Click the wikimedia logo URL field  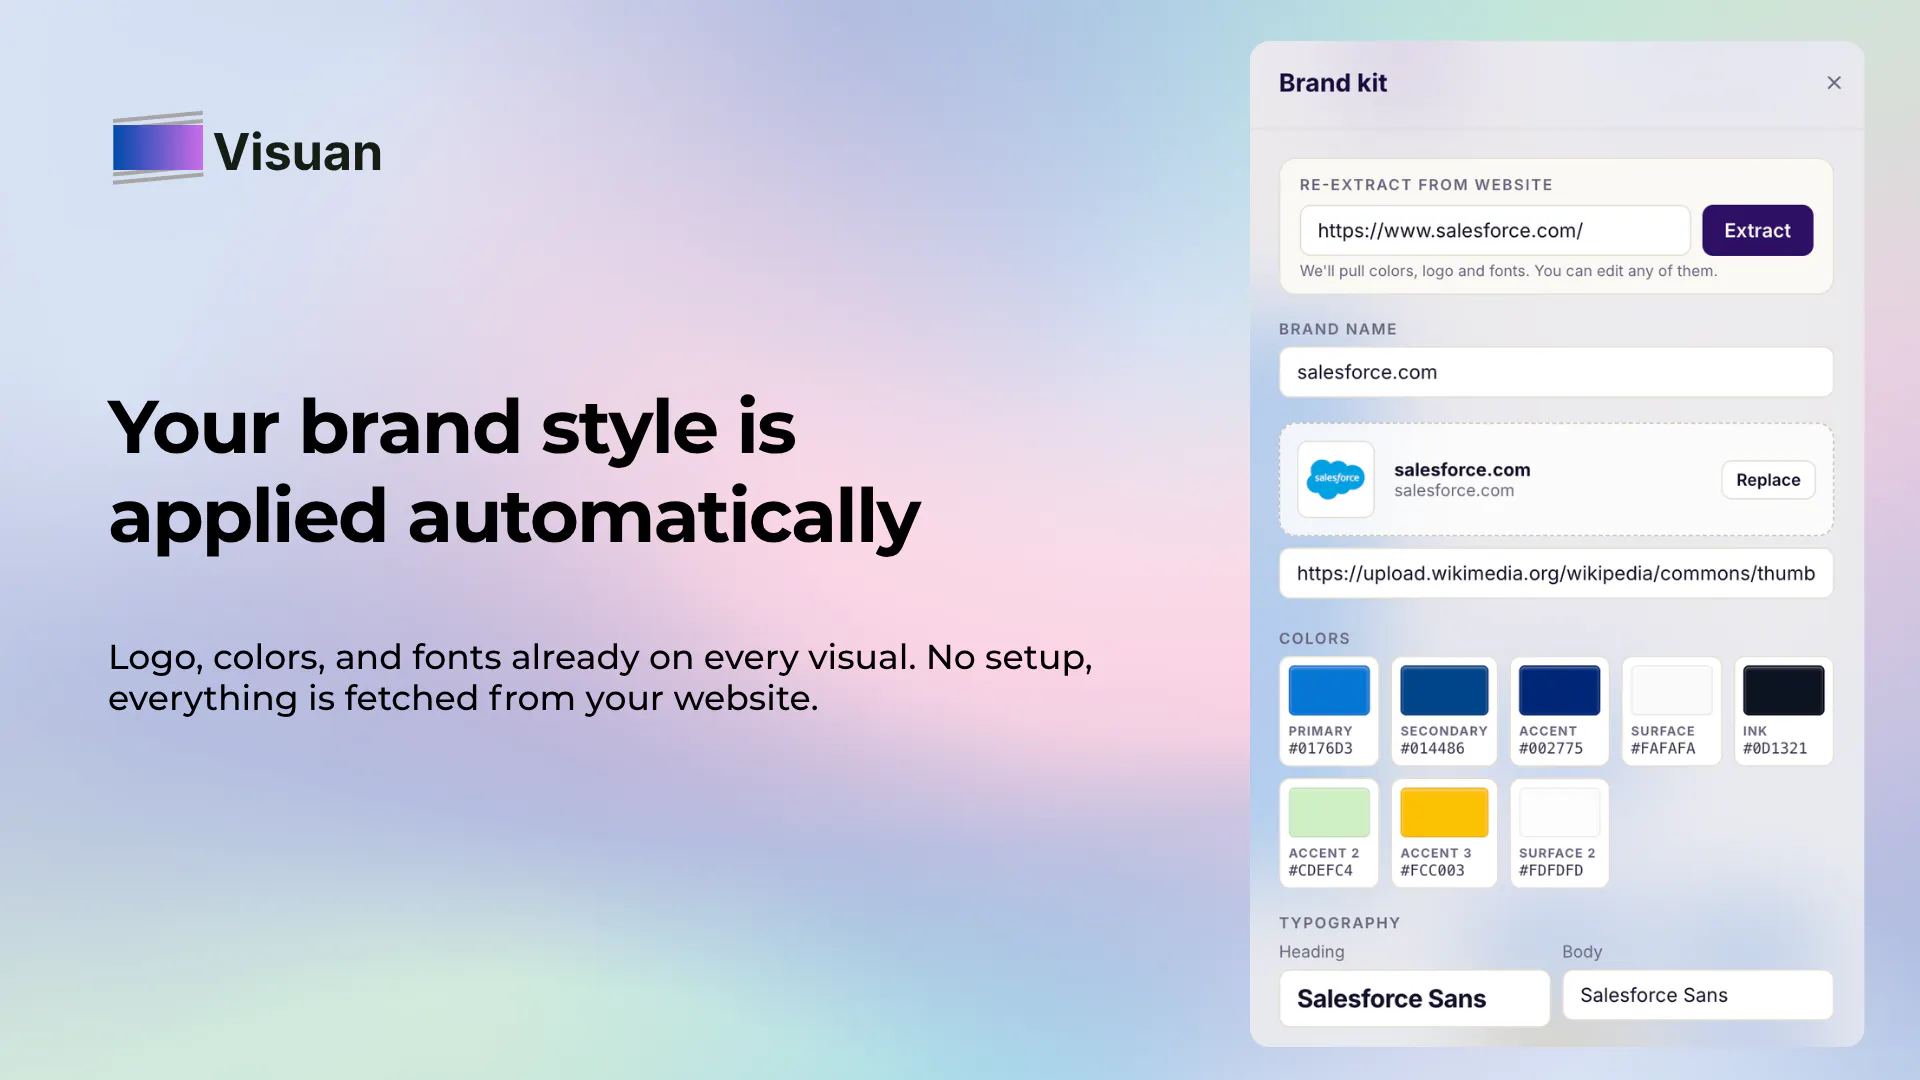(1556, 573)
